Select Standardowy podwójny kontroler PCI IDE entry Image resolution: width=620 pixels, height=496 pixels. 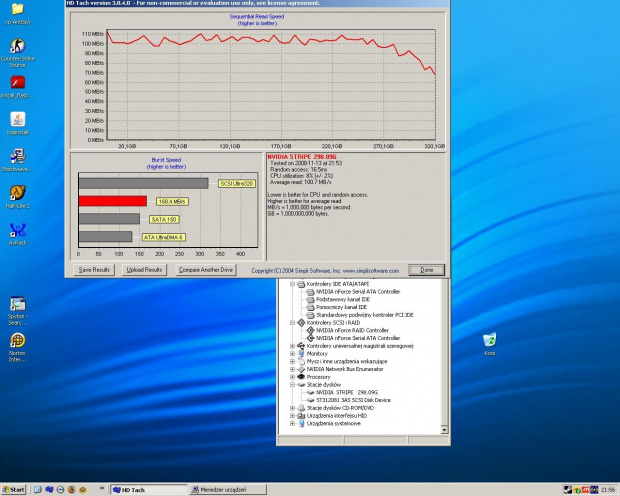tap(365, 315)
